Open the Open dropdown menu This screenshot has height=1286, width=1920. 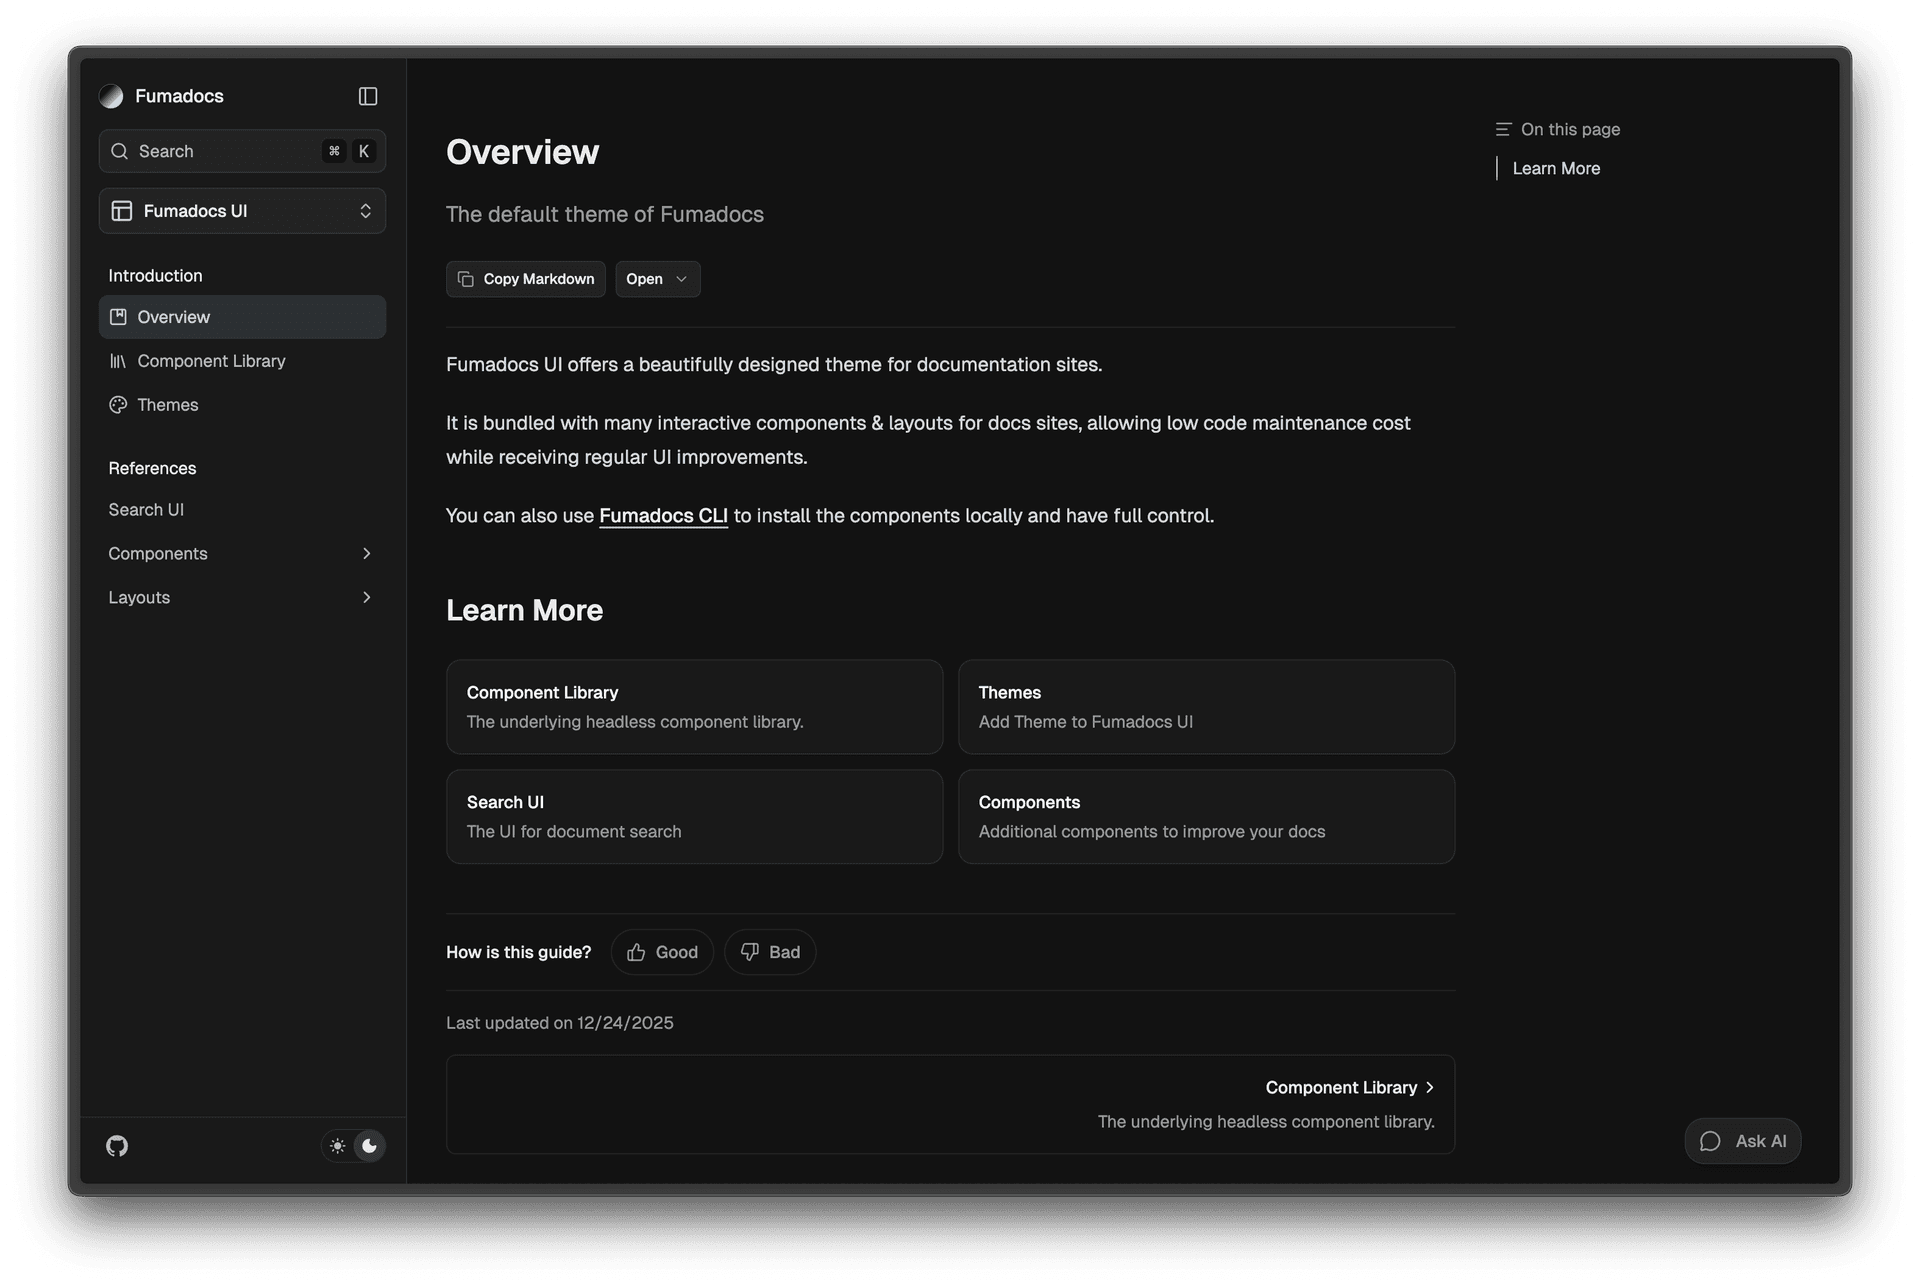coord(656,279)
